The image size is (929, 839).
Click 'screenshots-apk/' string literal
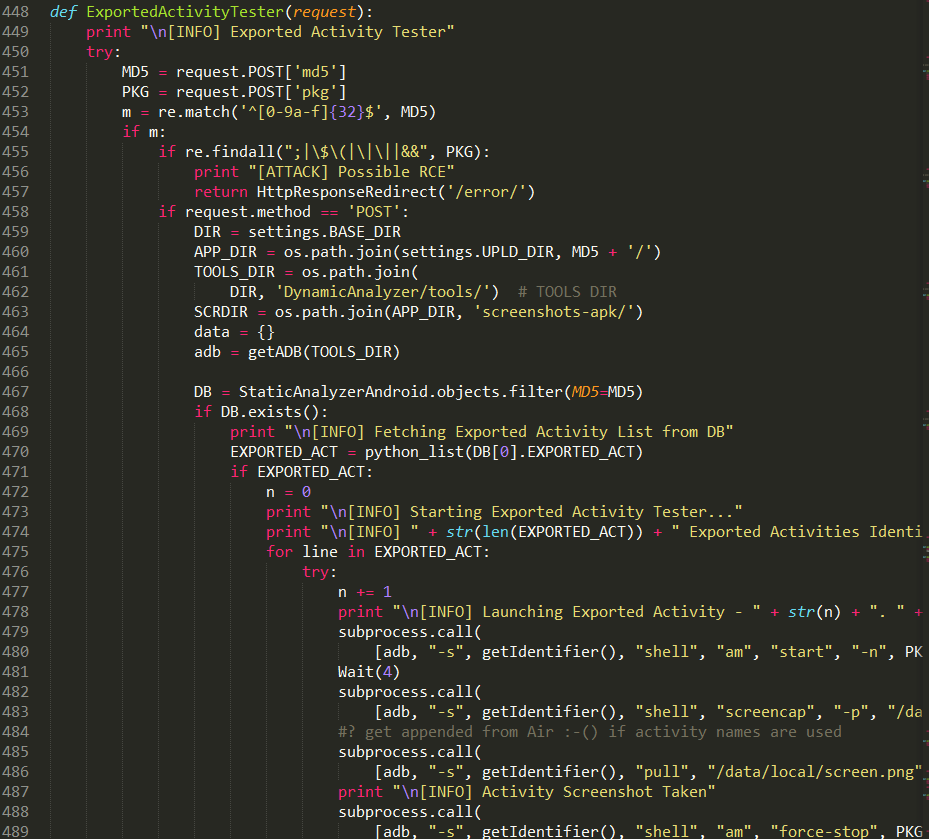pyautogui.click(x=554, y=312)
